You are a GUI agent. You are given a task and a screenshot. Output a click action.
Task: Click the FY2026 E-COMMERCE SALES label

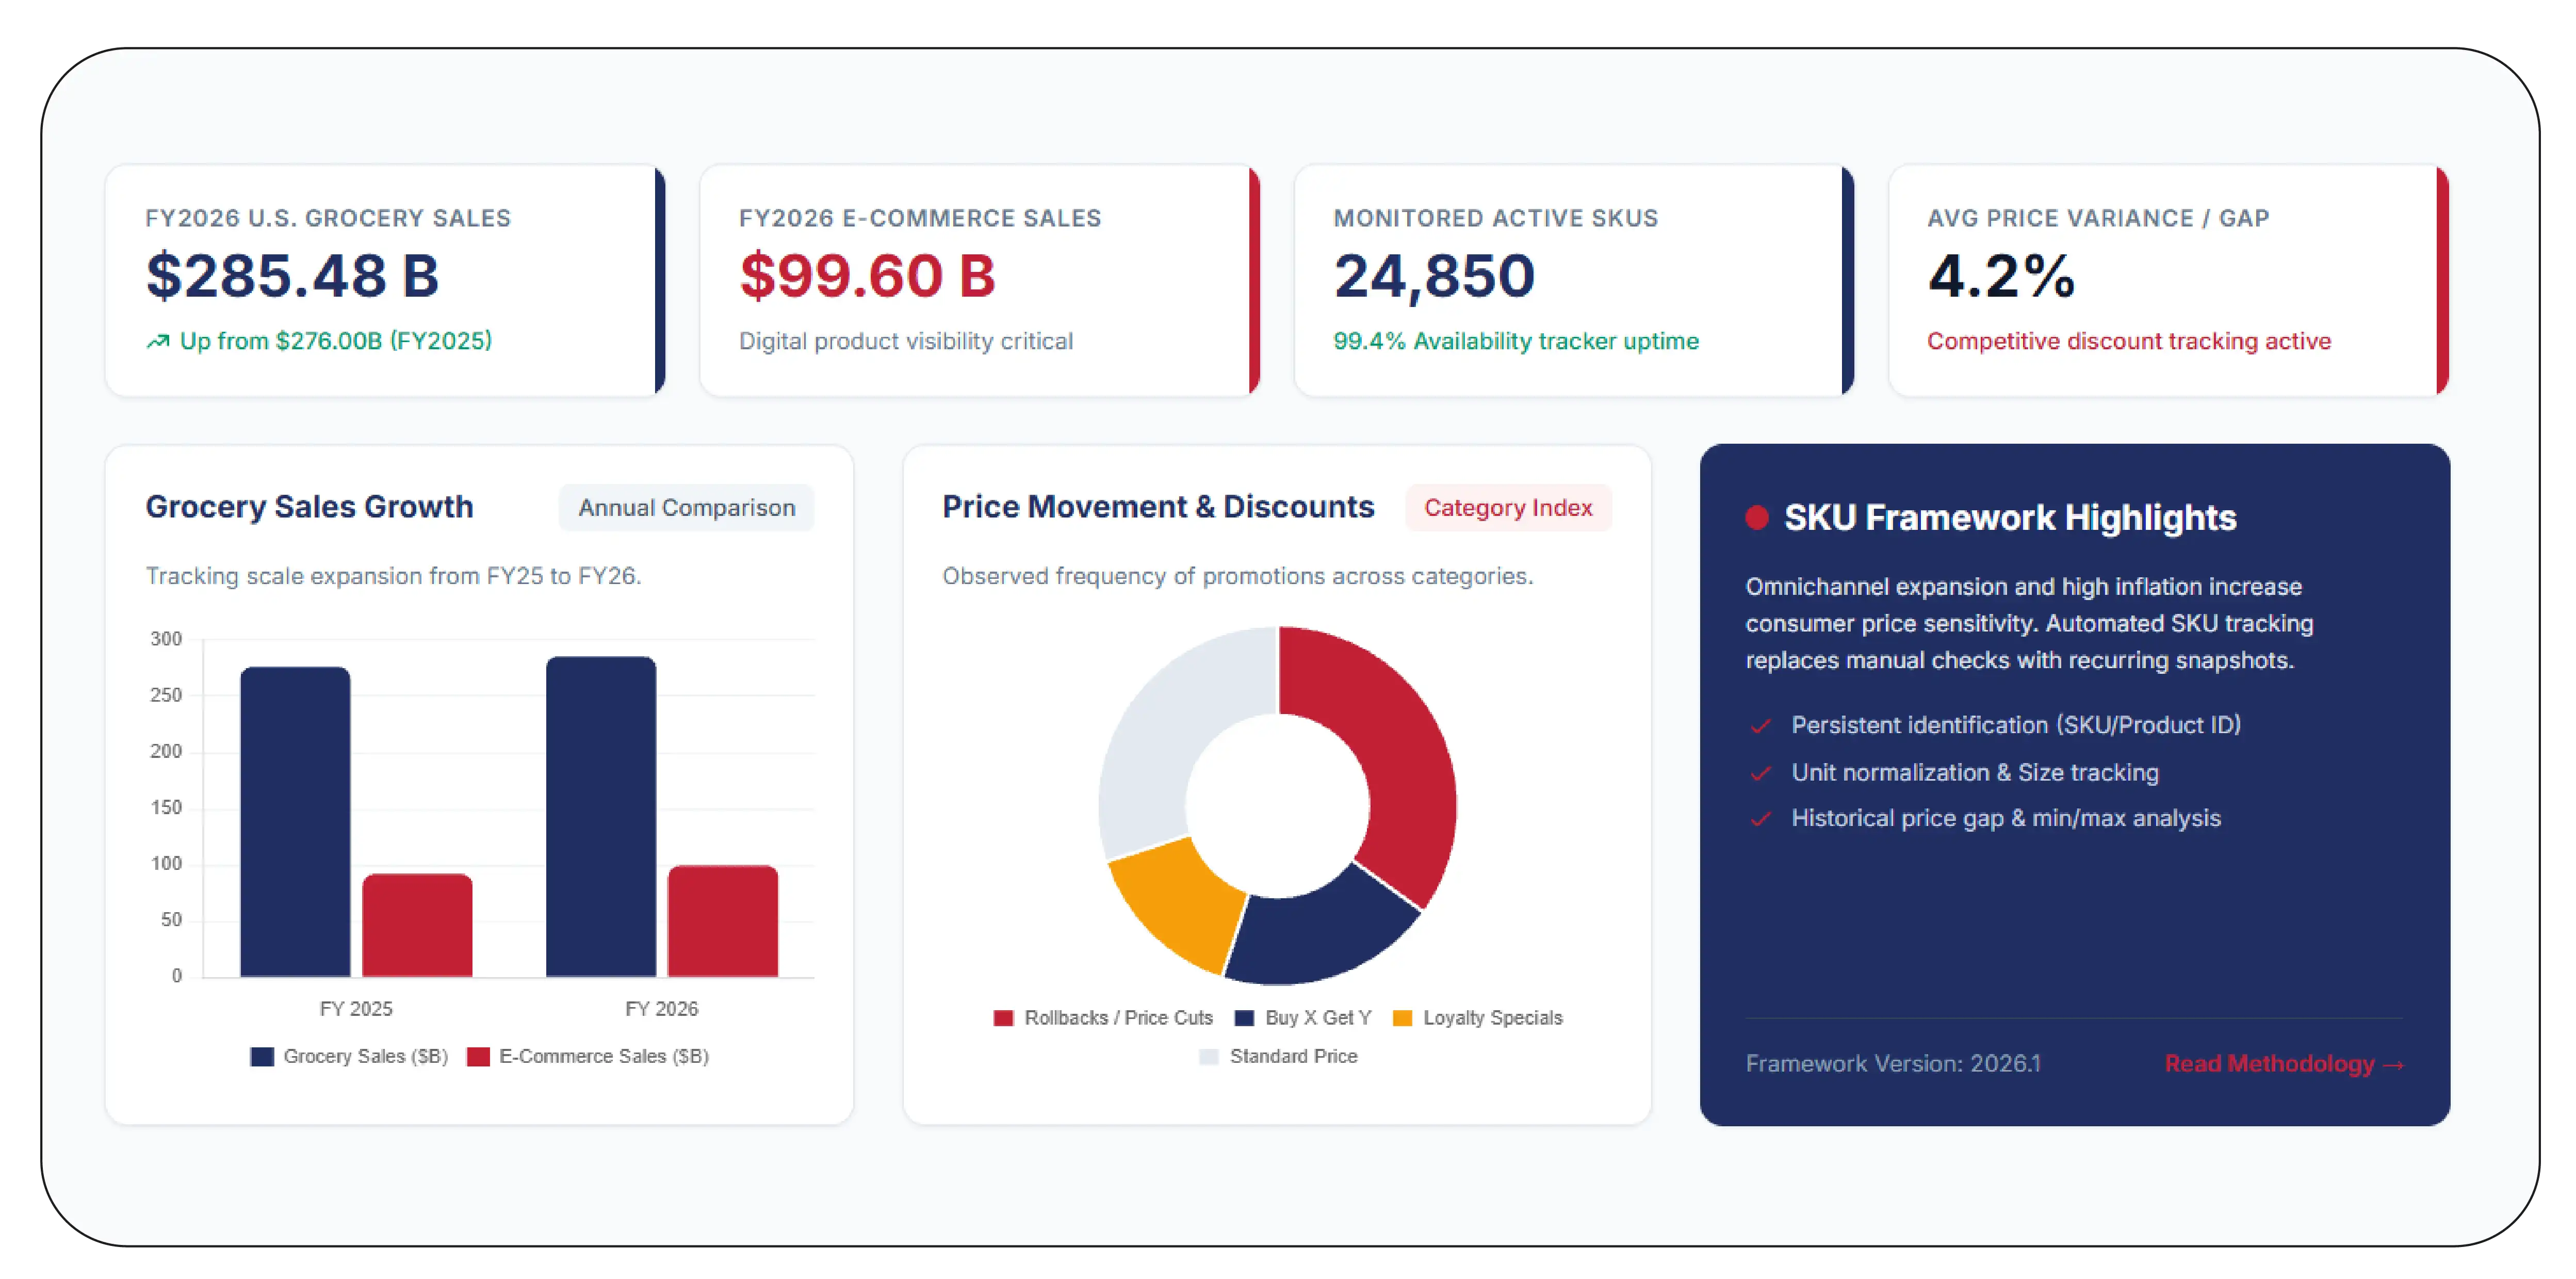pos(920,218)
